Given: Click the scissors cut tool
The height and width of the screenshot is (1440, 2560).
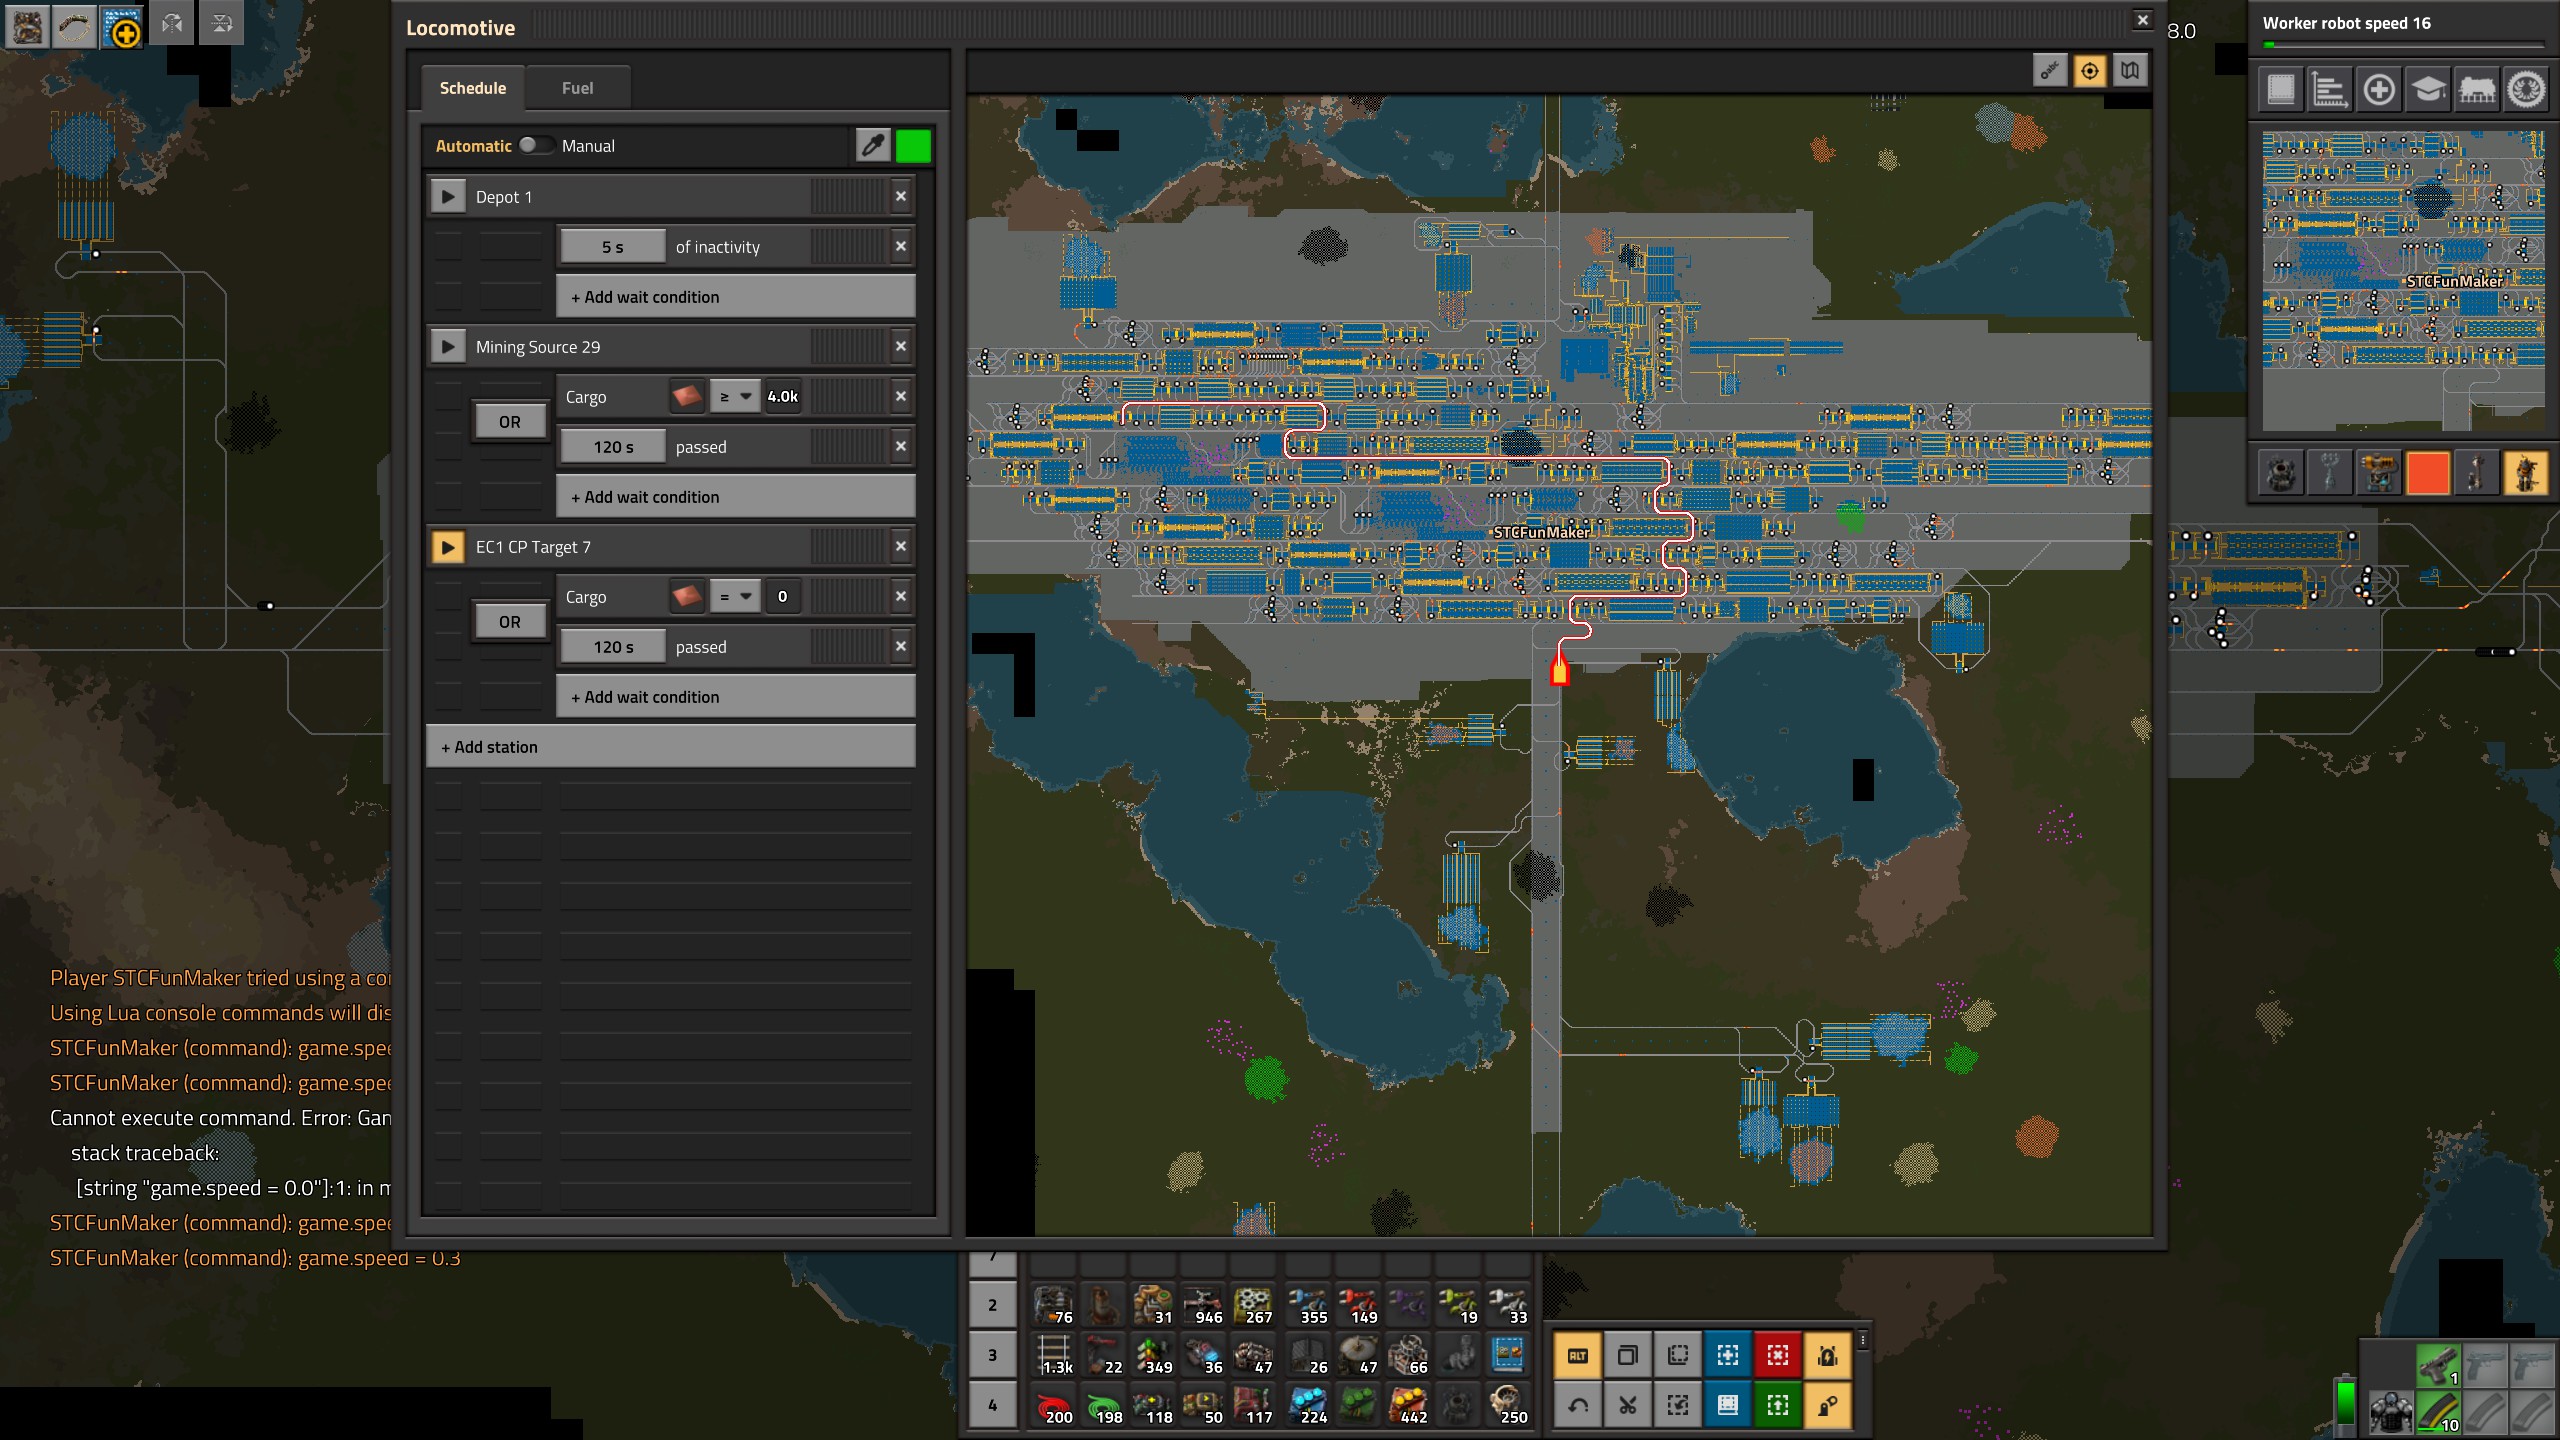Looking at the screenshot, I should point(1628,1406).
